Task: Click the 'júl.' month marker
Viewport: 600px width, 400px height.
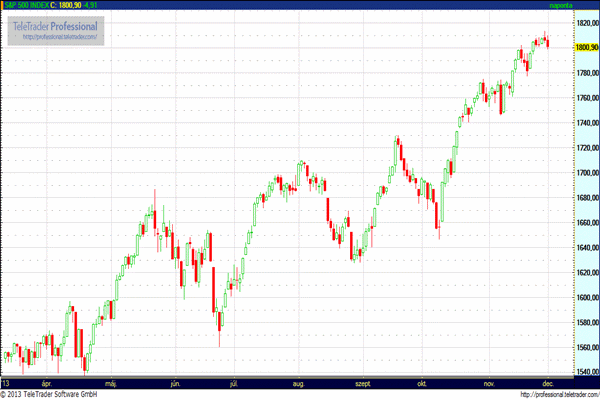Action: tap(234, 384)
